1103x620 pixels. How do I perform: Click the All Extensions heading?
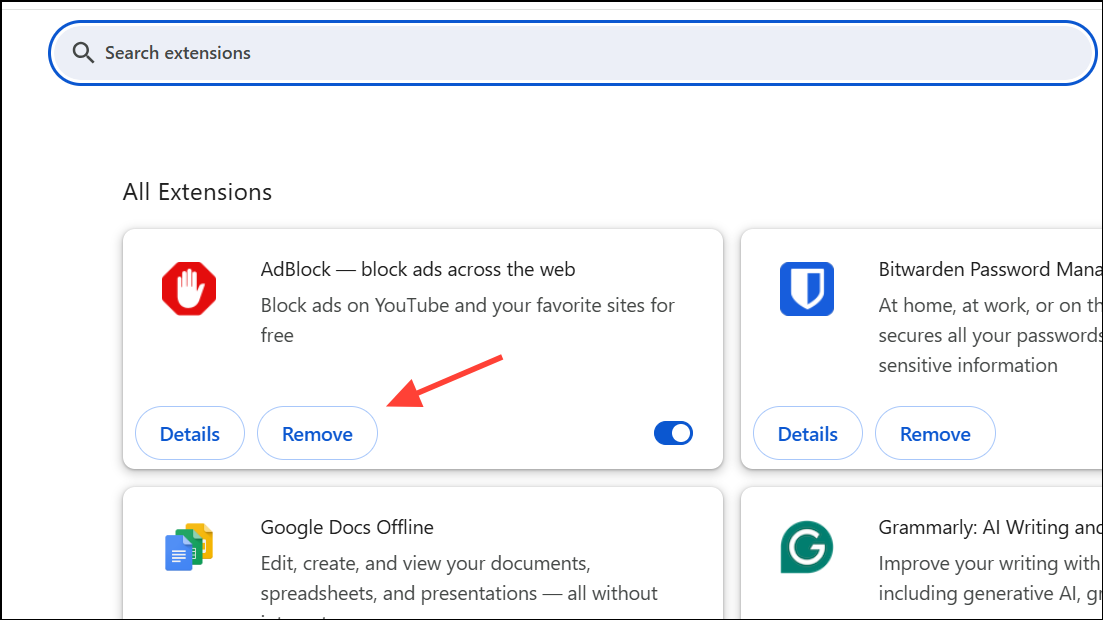tap(197, 191)
